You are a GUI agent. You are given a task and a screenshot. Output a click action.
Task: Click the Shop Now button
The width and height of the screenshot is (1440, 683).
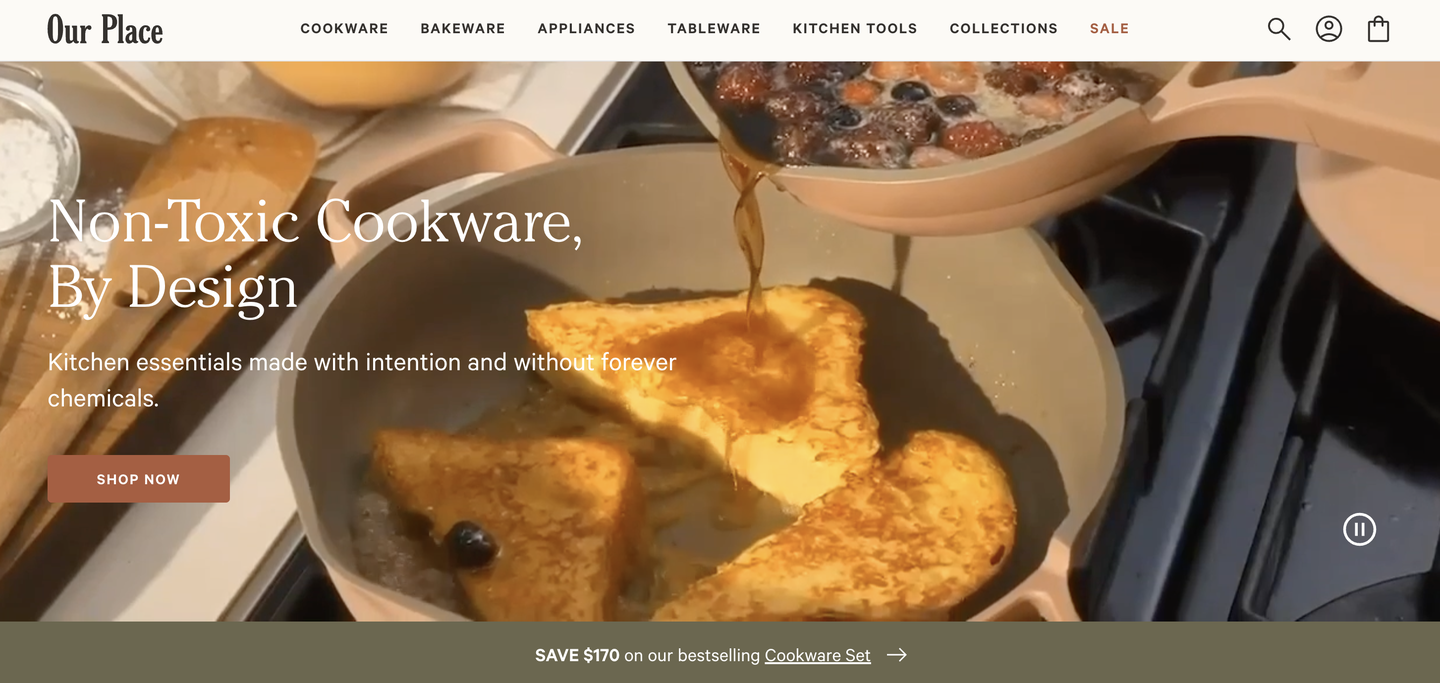(x=139, y=479)
